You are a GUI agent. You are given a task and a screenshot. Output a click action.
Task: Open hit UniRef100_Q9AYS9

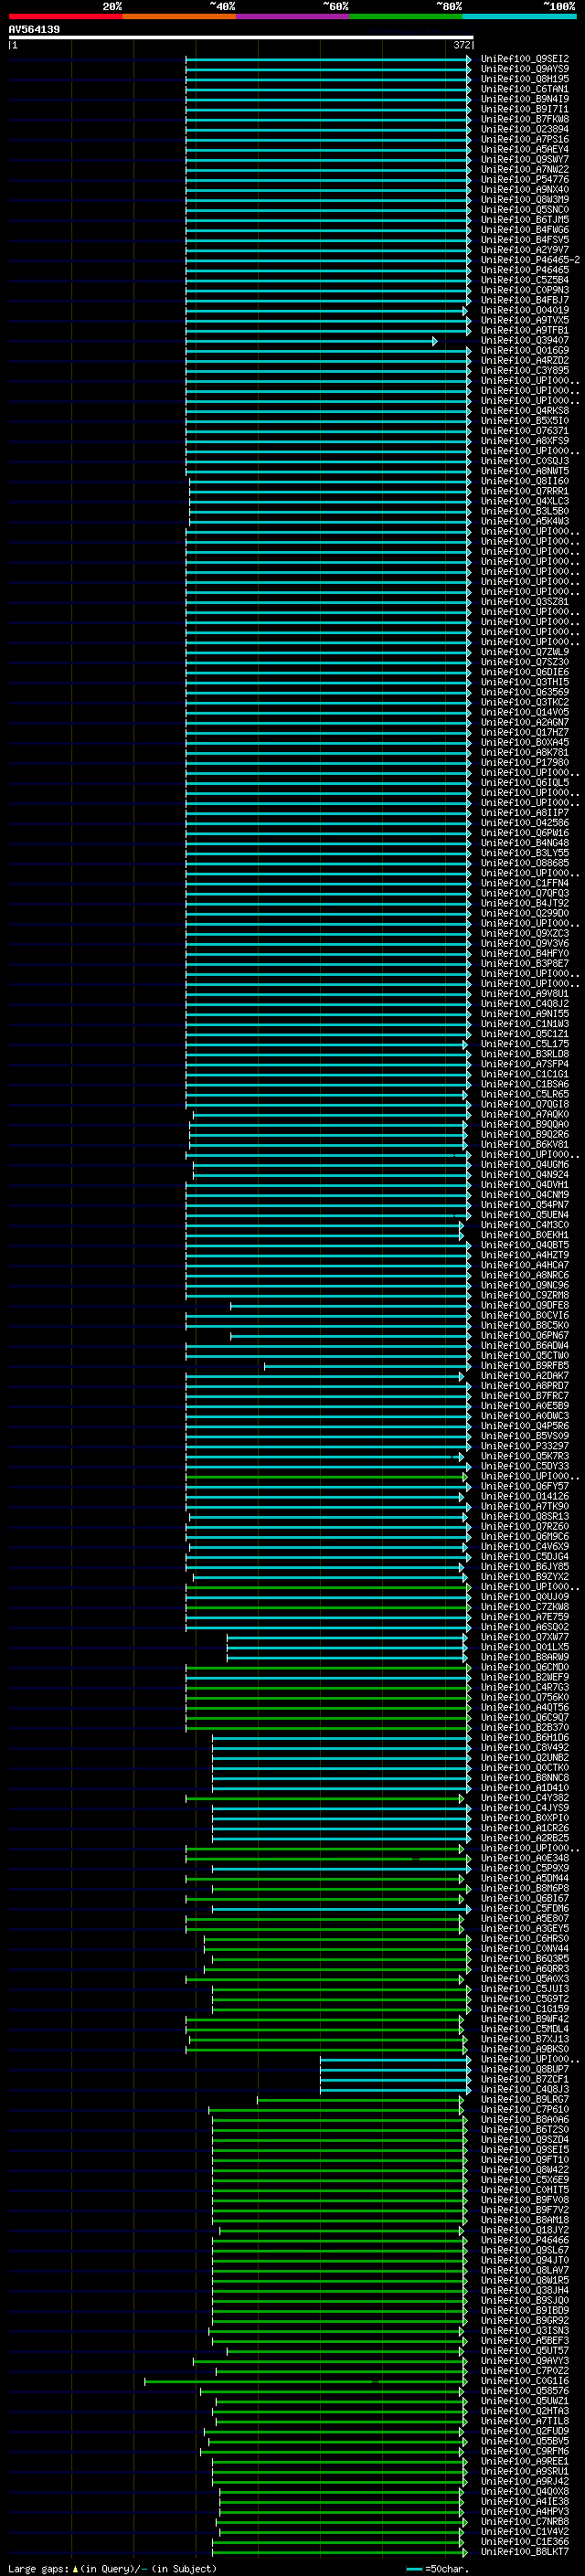click(x=525, y=69)
